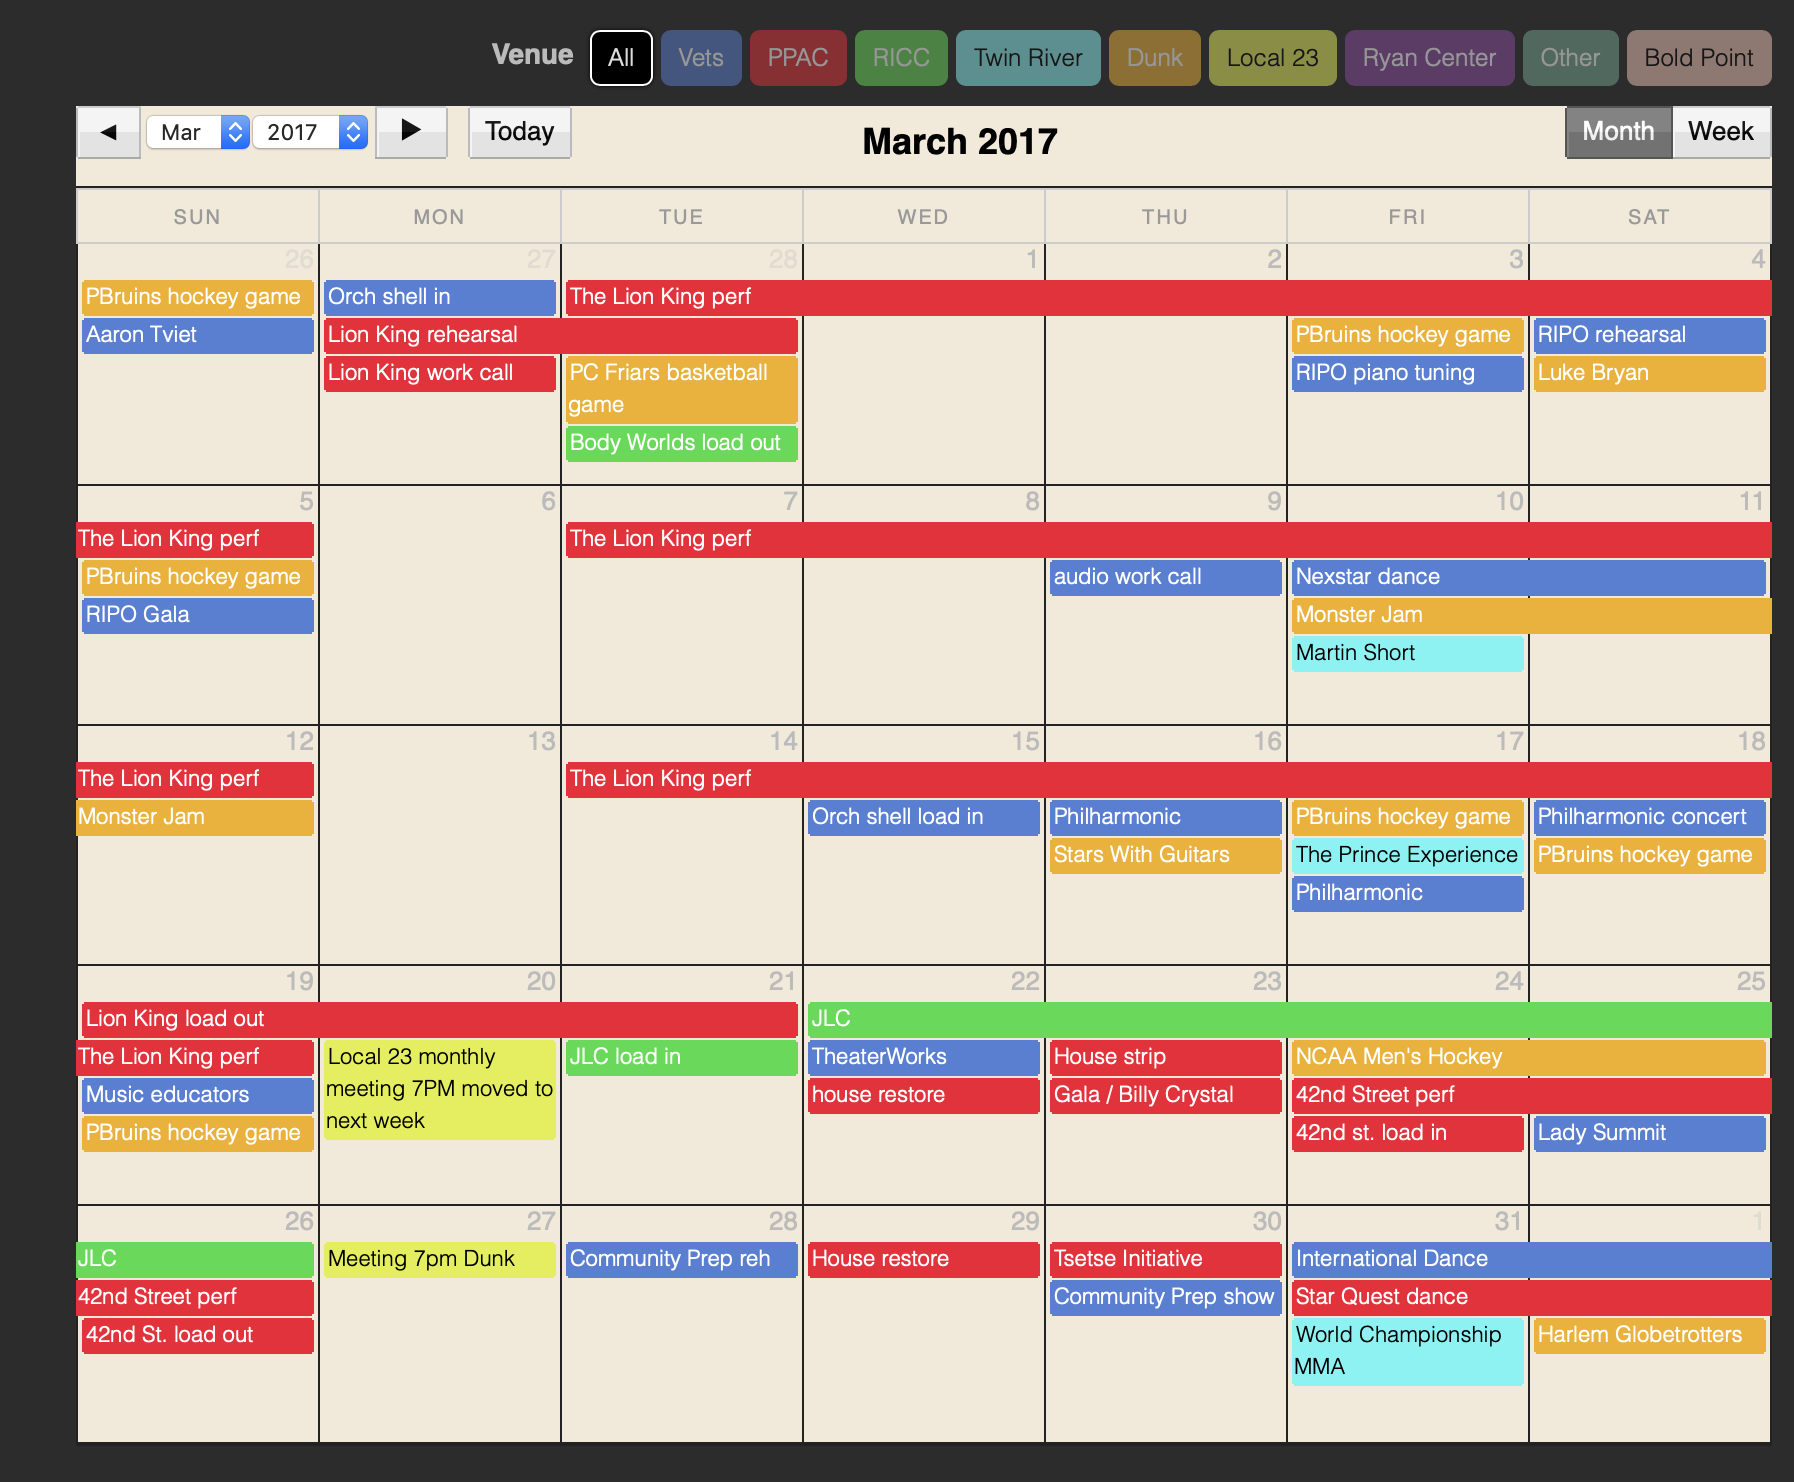Open the Luke Bryan event on March 4
The image size is (1794, 1482).
tap(1648, 373)
